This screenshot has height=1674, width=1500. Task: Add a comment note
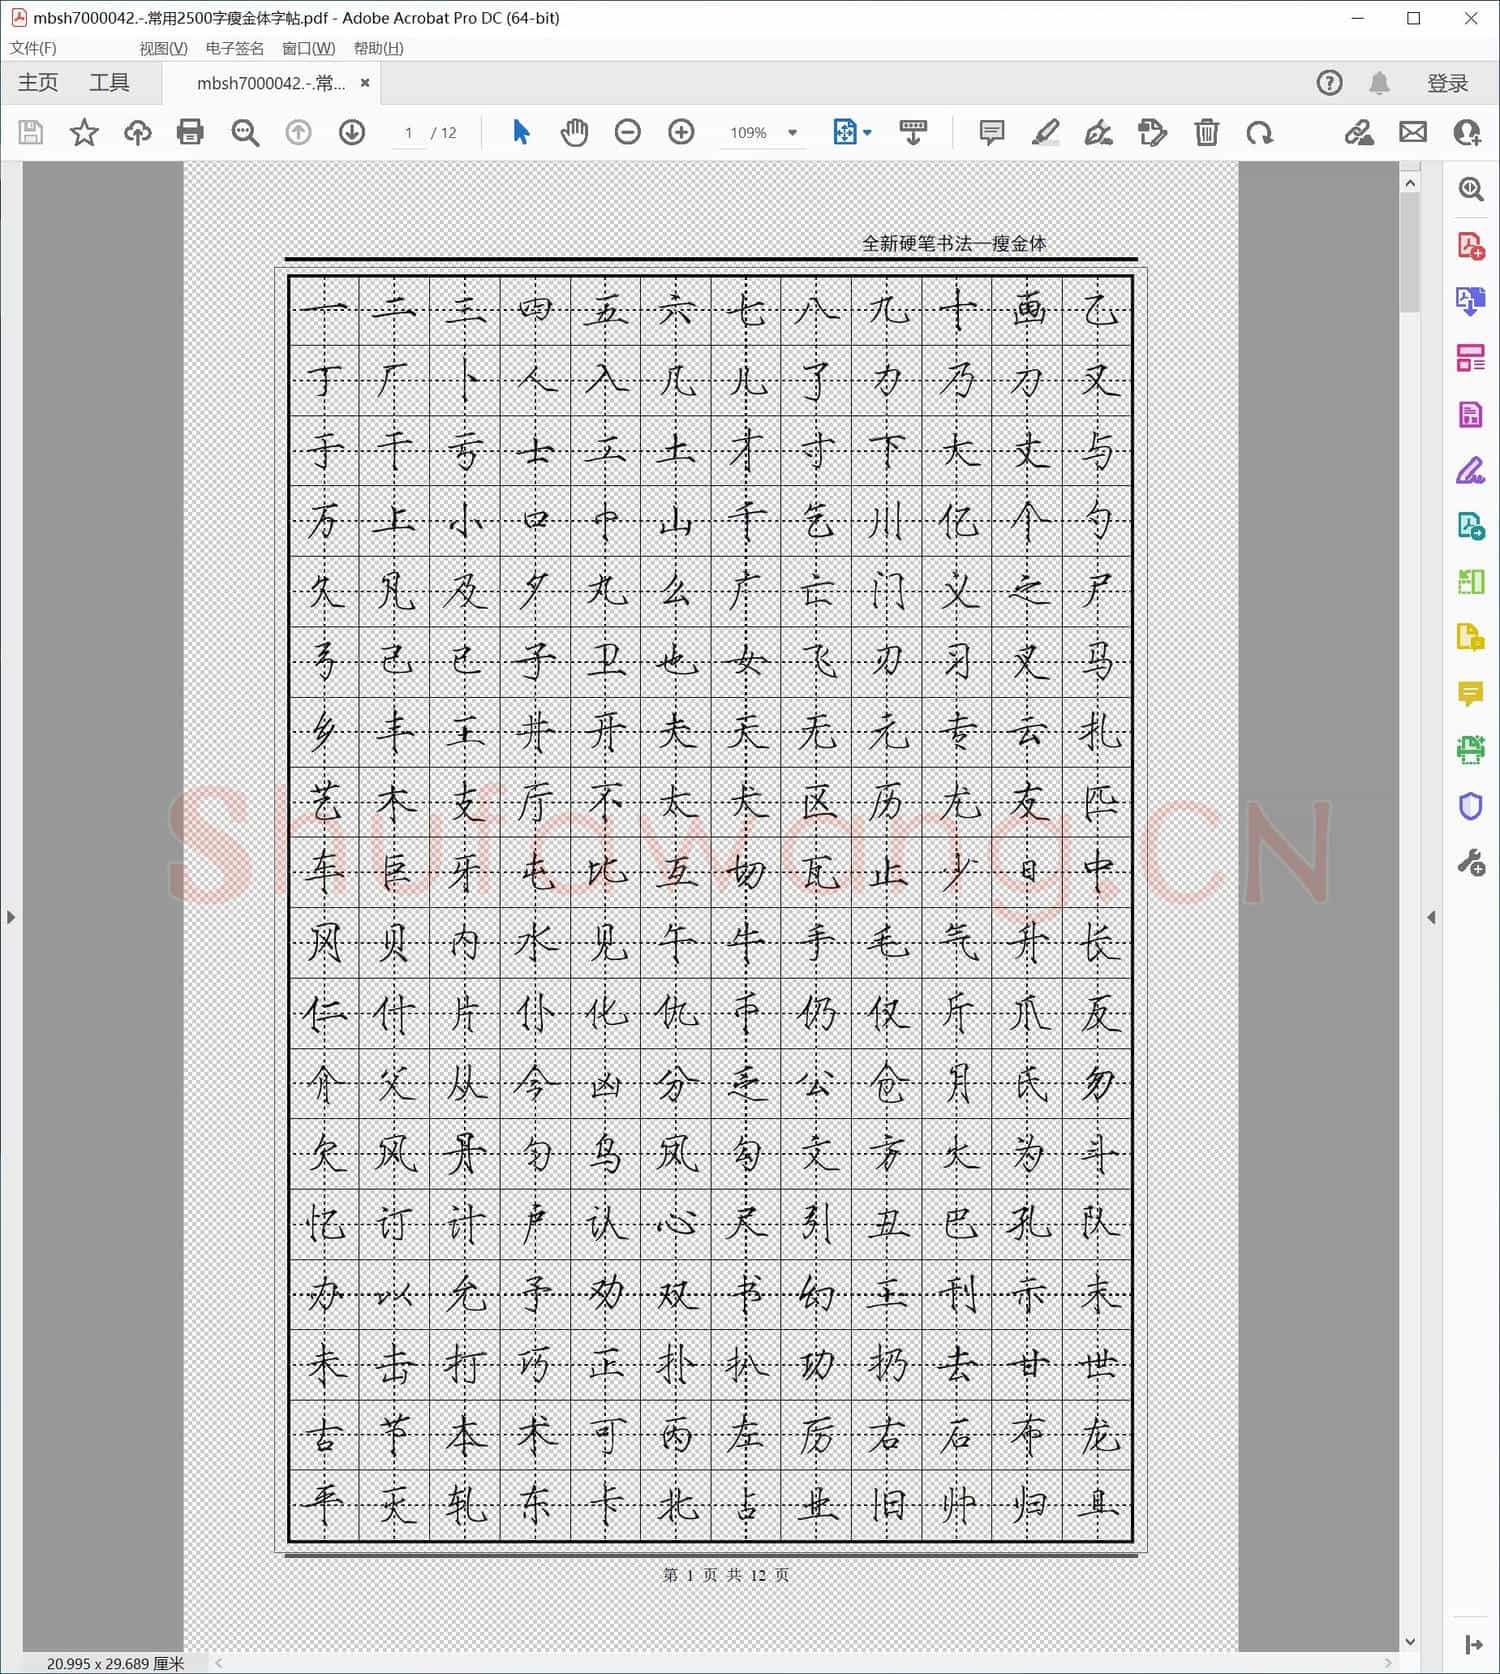(x=992, y=132)
